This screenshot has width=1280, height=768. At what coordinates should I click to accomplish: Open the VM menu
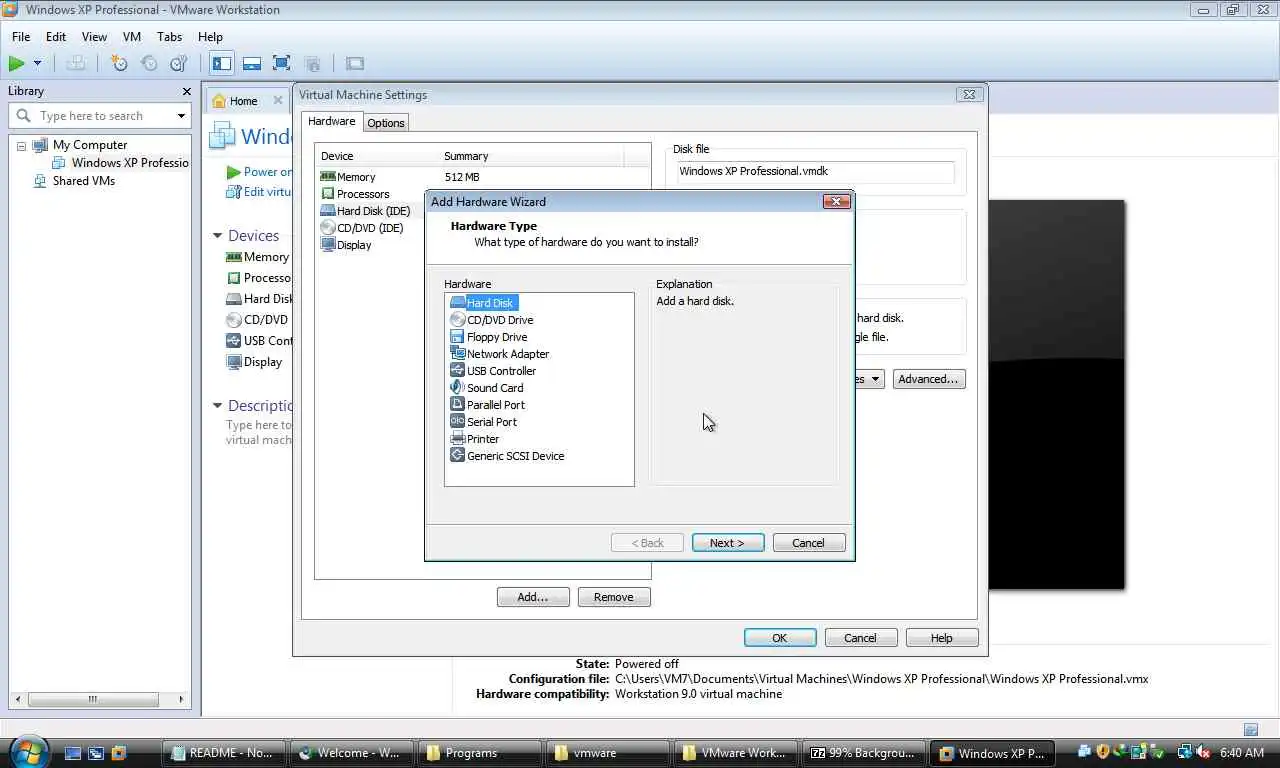coord(132,36)
